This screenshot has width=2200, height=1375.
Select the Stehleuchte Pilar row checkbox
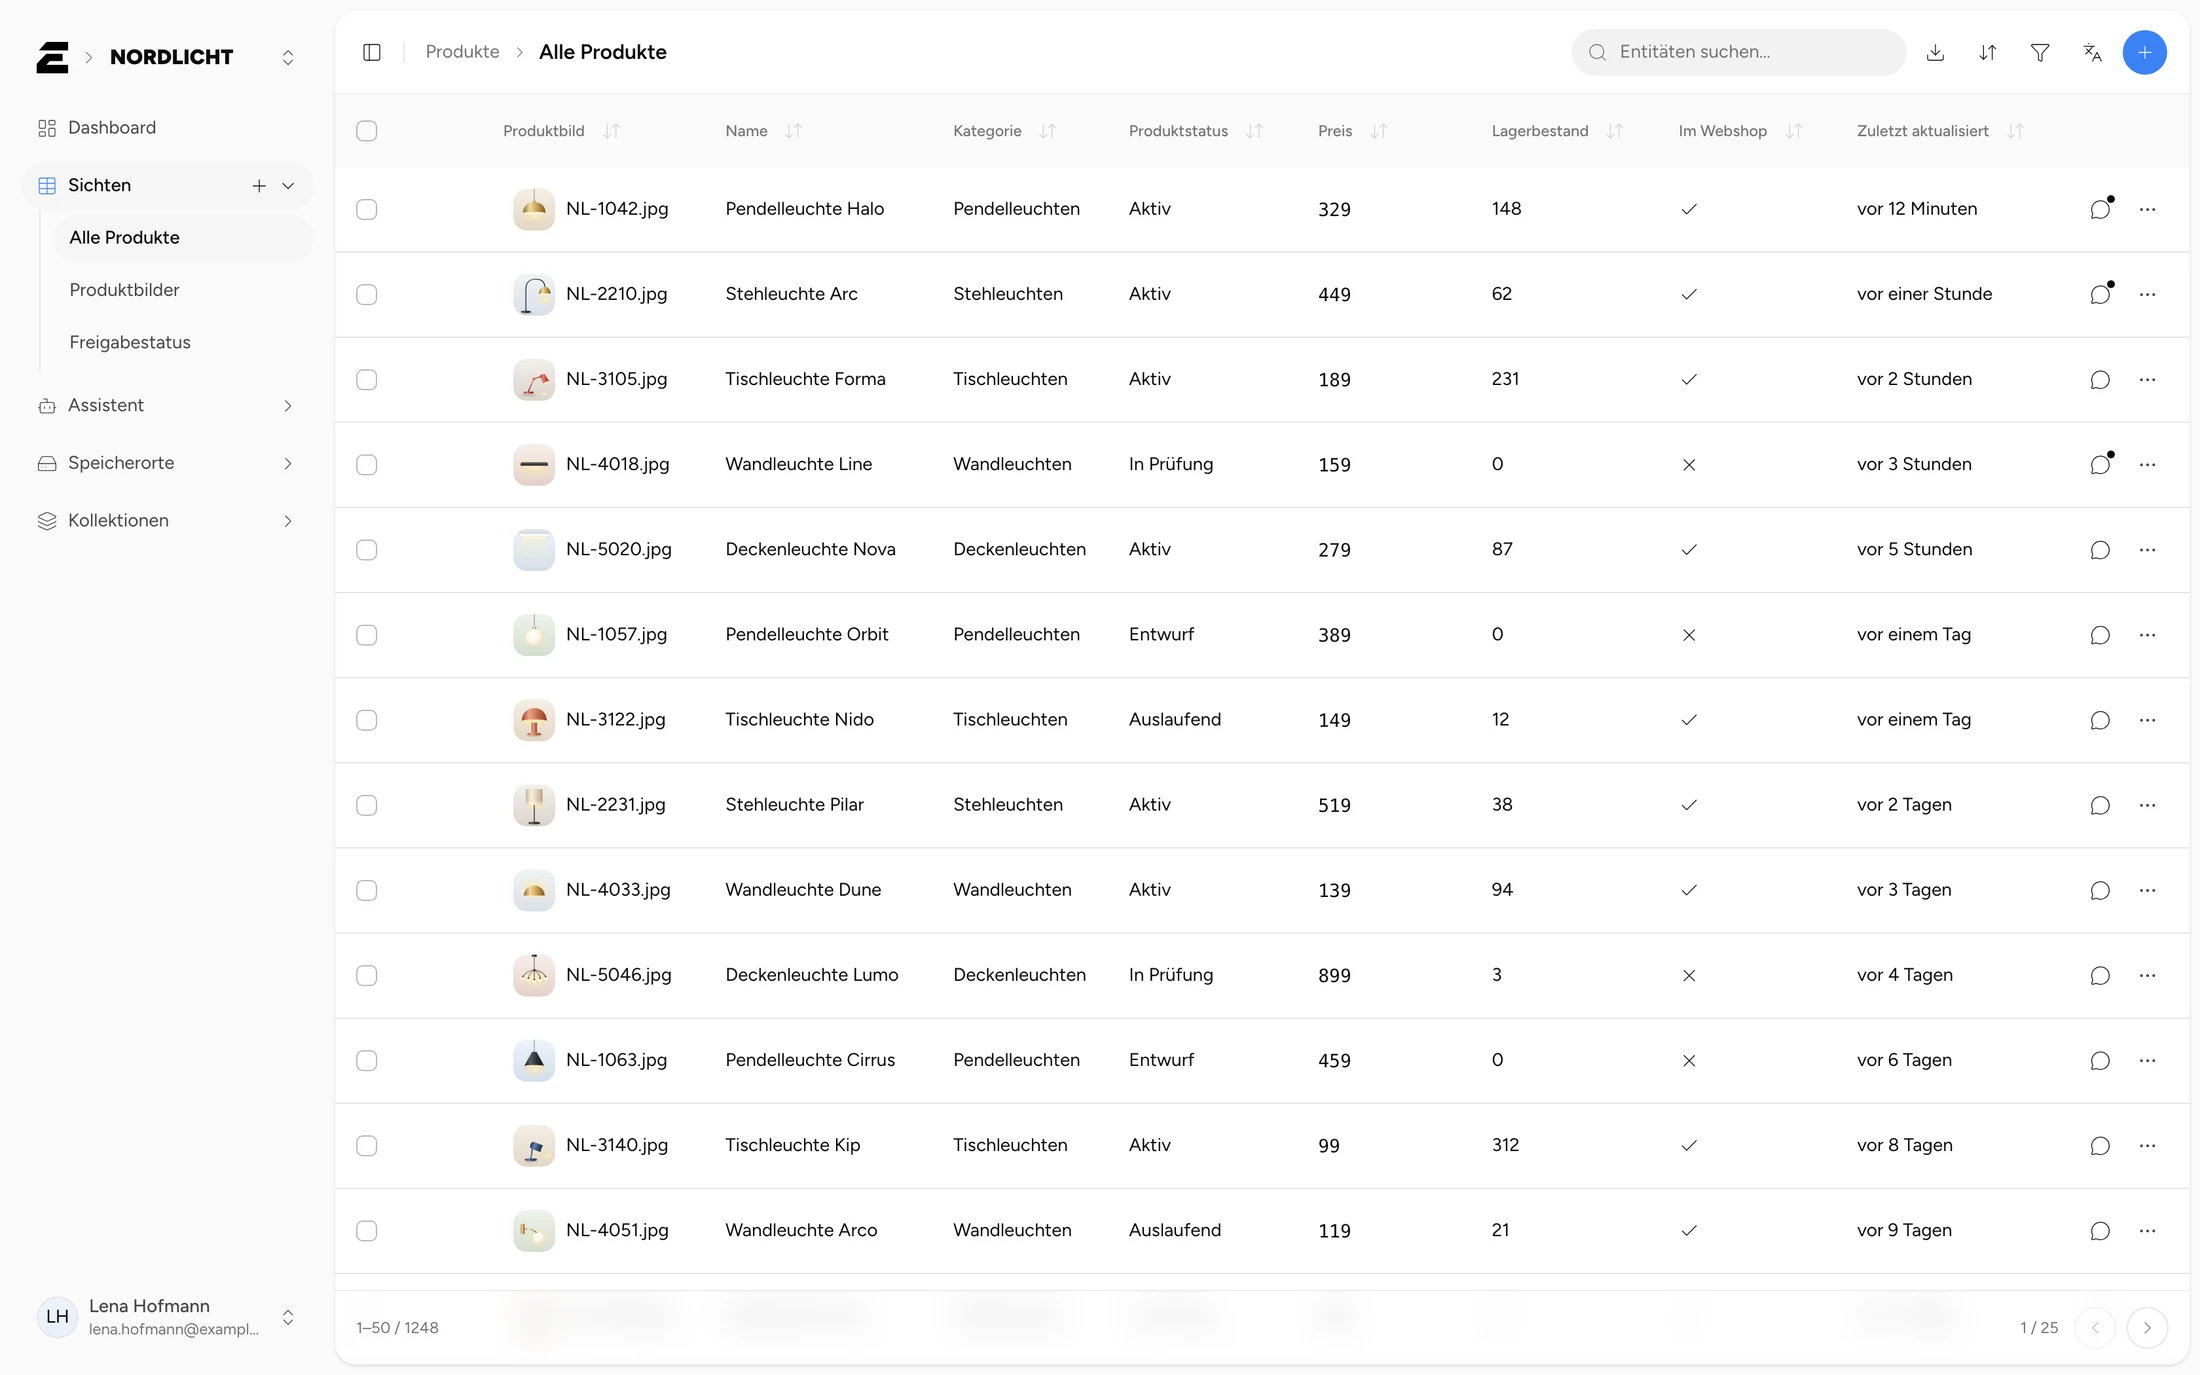[x=367, y=805]
